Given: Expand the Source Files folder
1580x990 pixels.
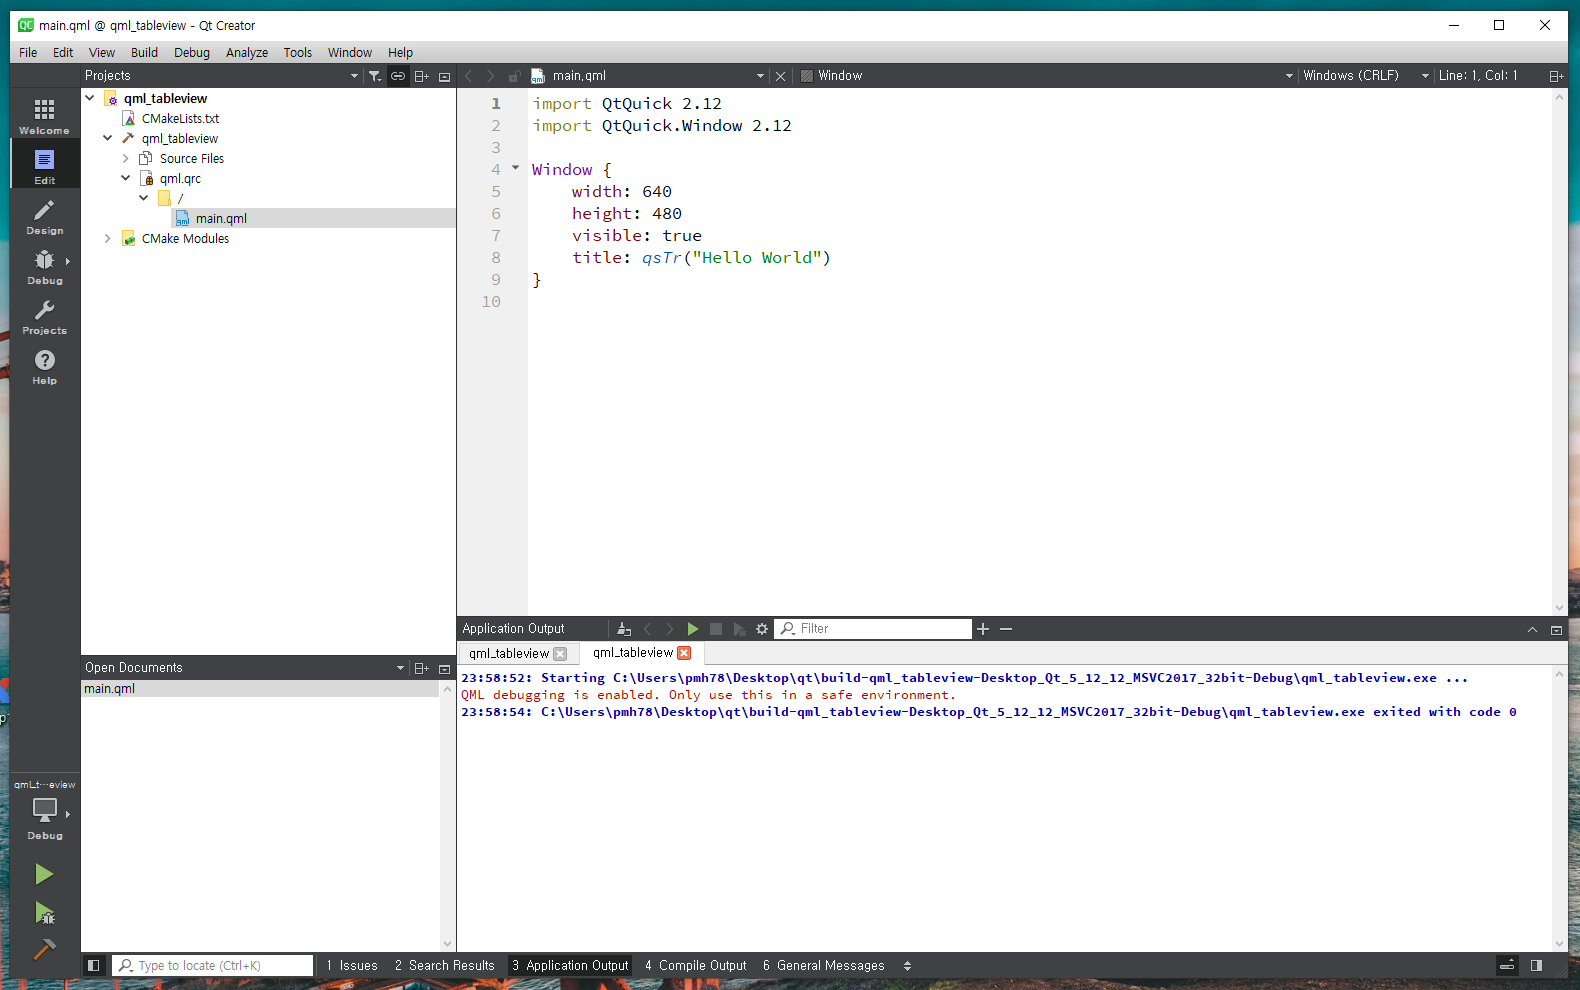Looking at the screenshot, I should coord(126,158).
